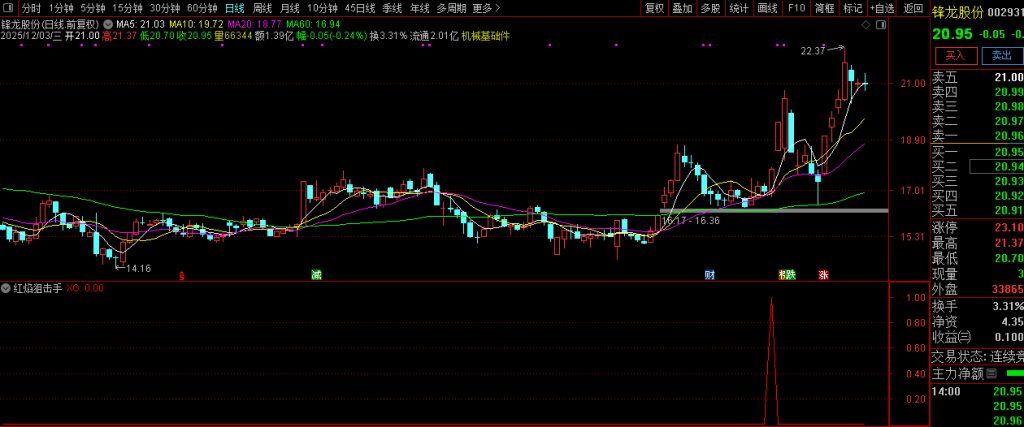
Task: Click the 涨 marker on timeline
Action: pyautogui.click(x=824, y=276)
